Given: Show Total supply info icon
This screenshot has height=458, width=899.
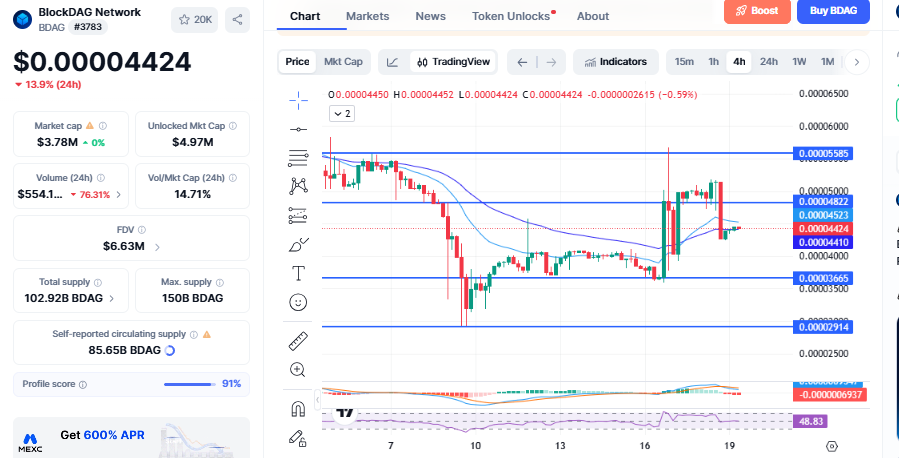Looking at the screenshot, I should 97,283.
